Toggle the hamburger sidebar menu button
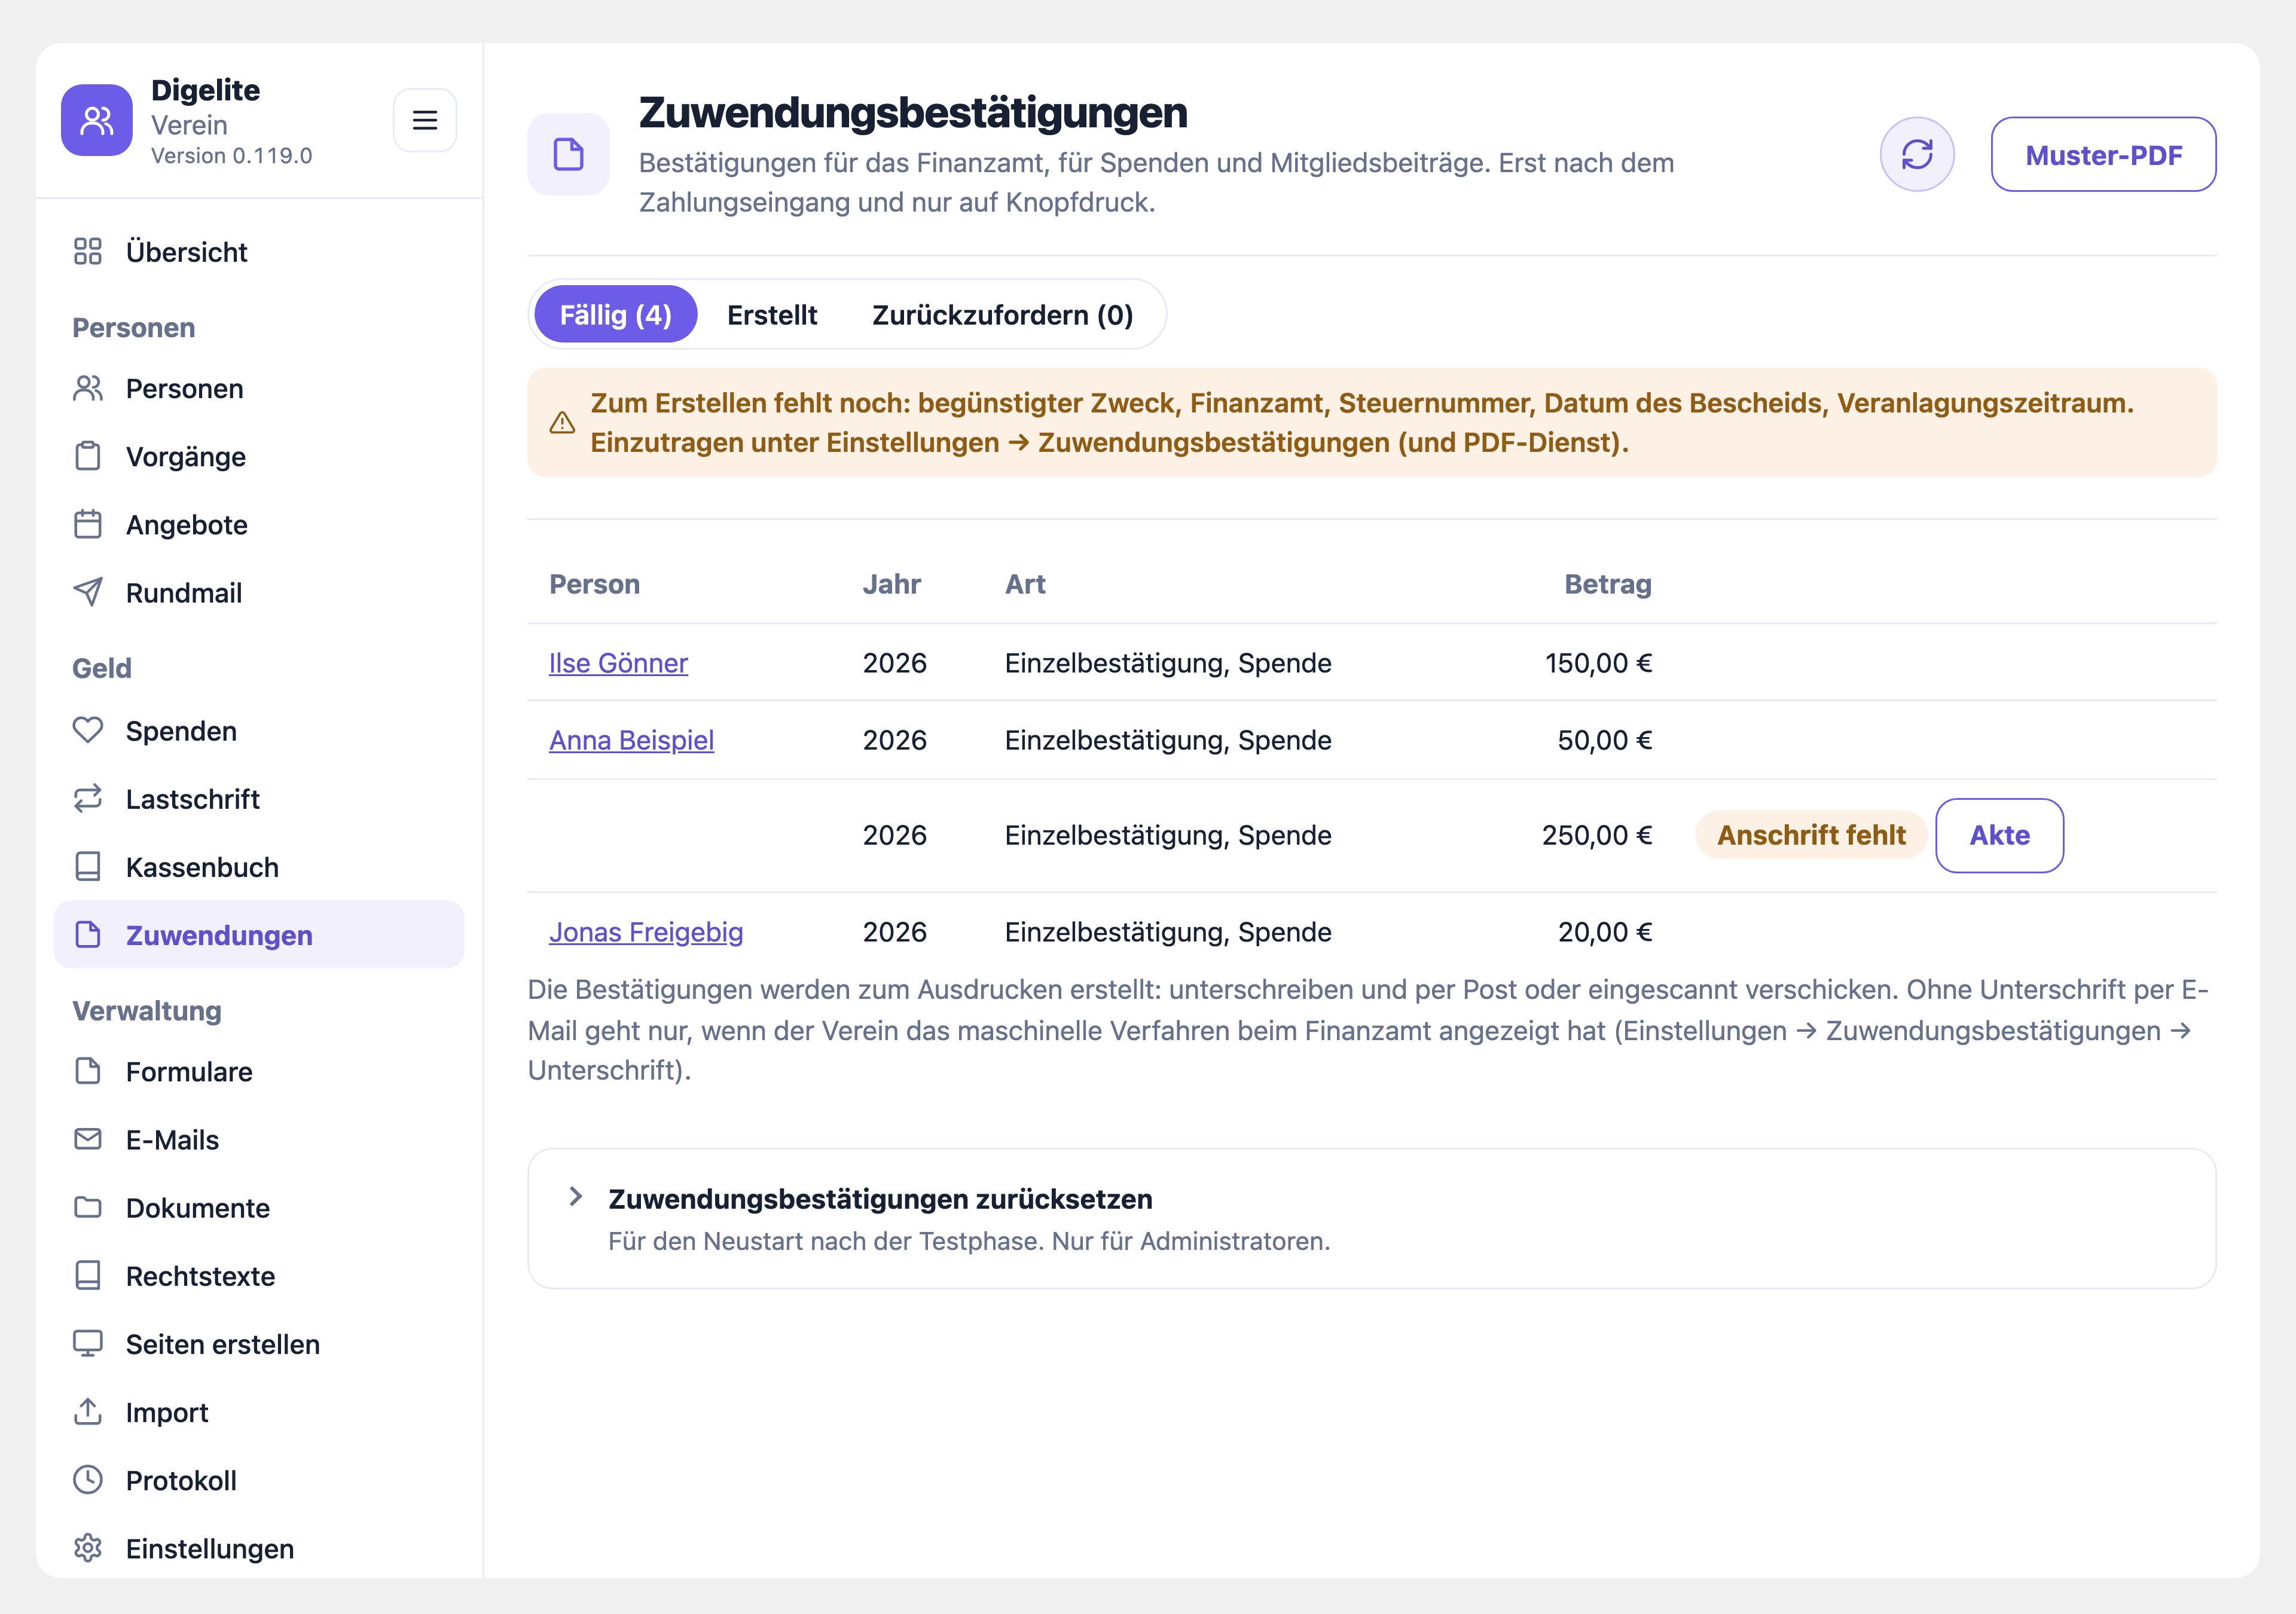The image size is (2296, 1614). coord(425,121)
